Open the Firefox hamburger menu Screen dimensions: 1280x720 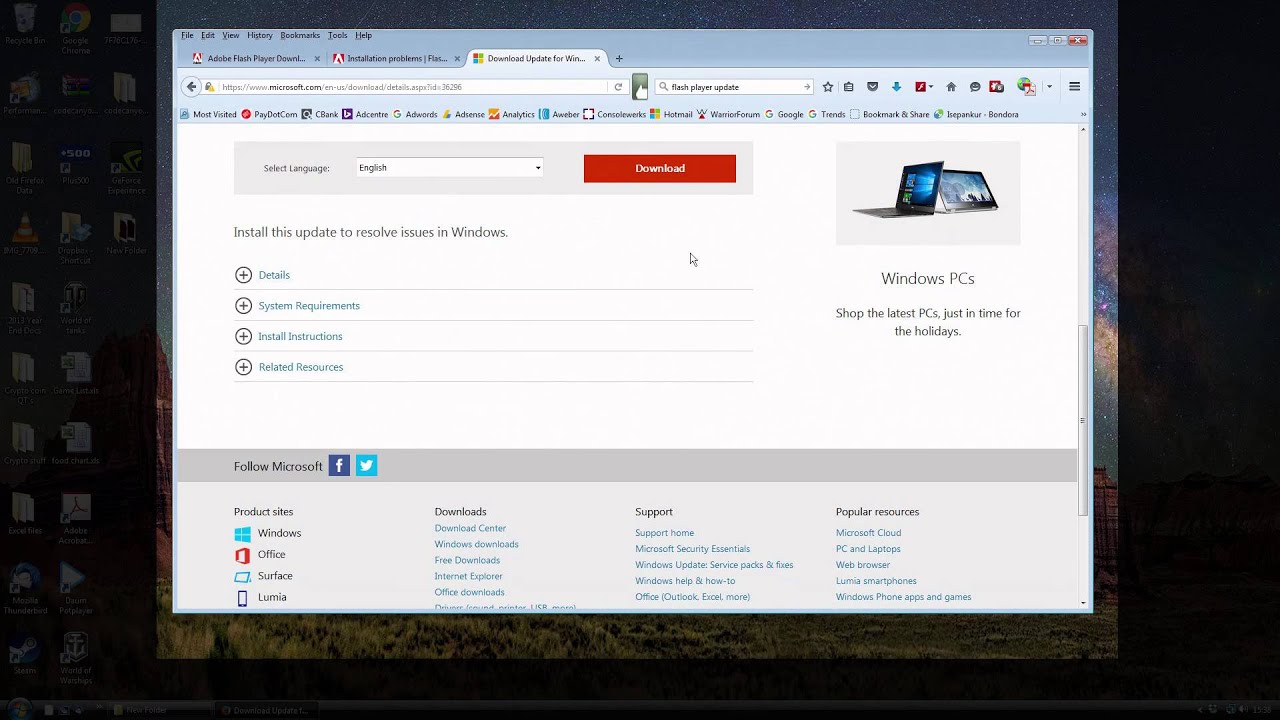(x=1075, y=87)
